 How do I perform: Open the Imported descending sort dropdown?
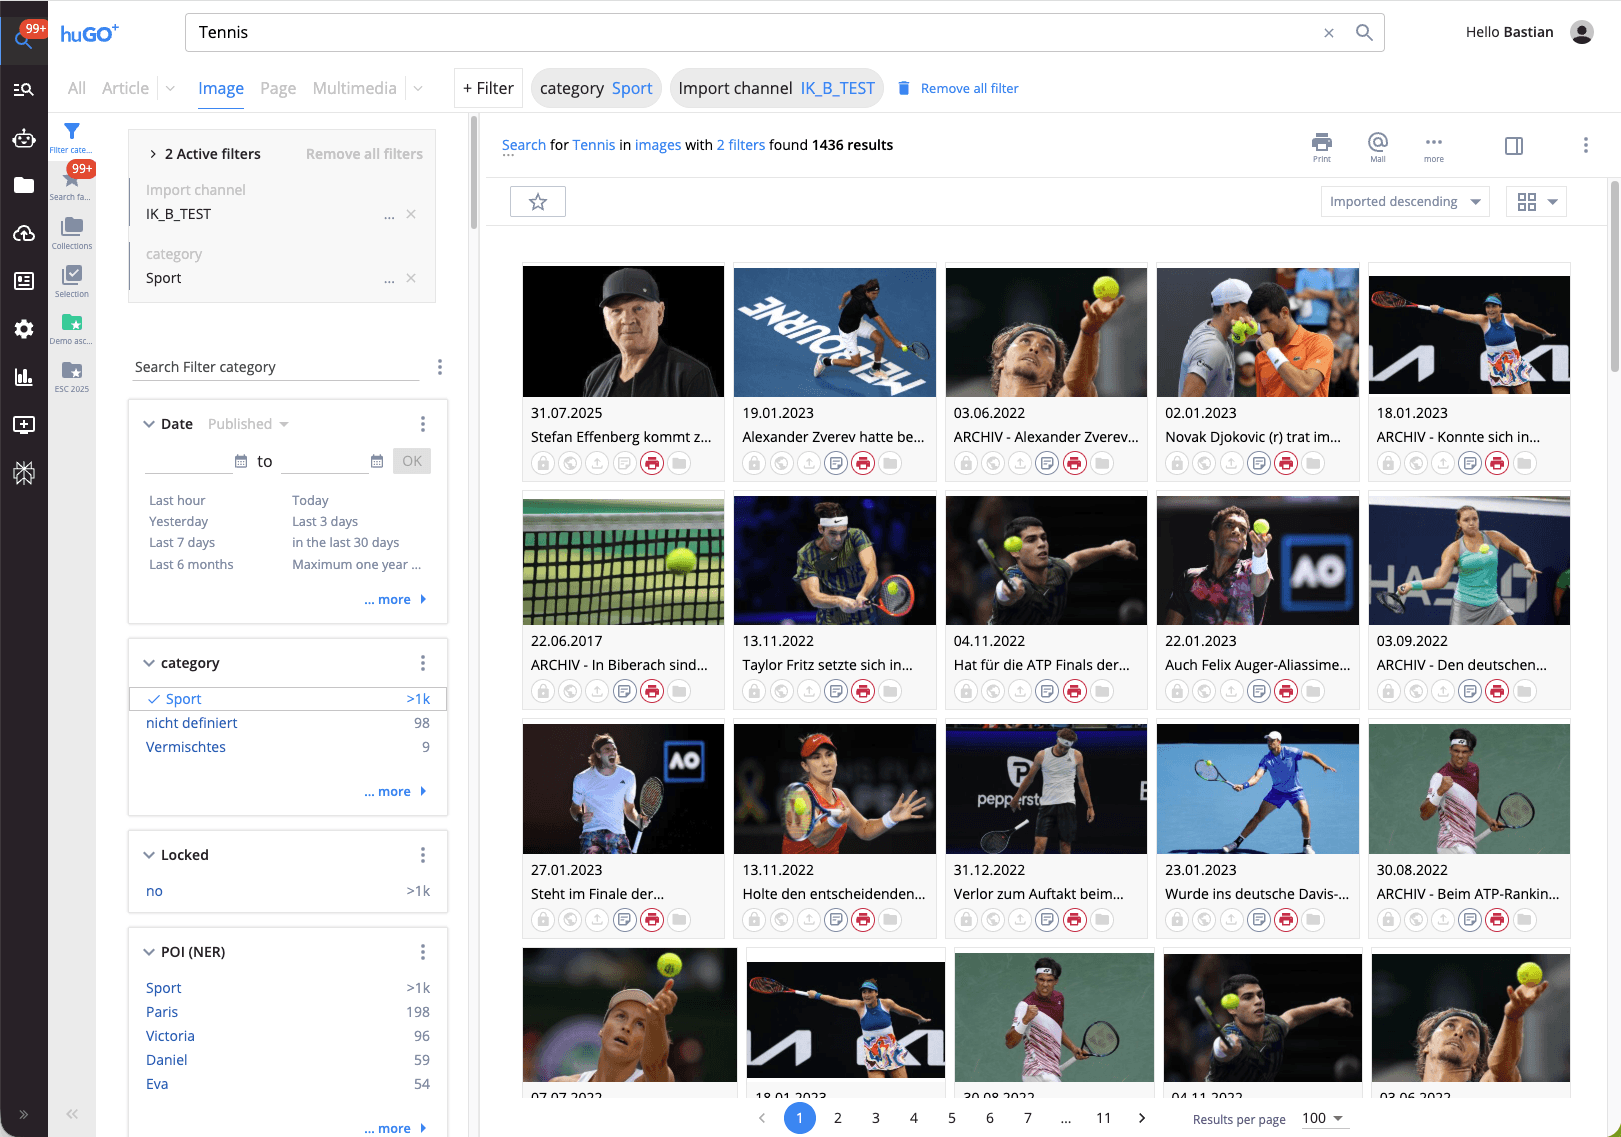point(1405,202)
